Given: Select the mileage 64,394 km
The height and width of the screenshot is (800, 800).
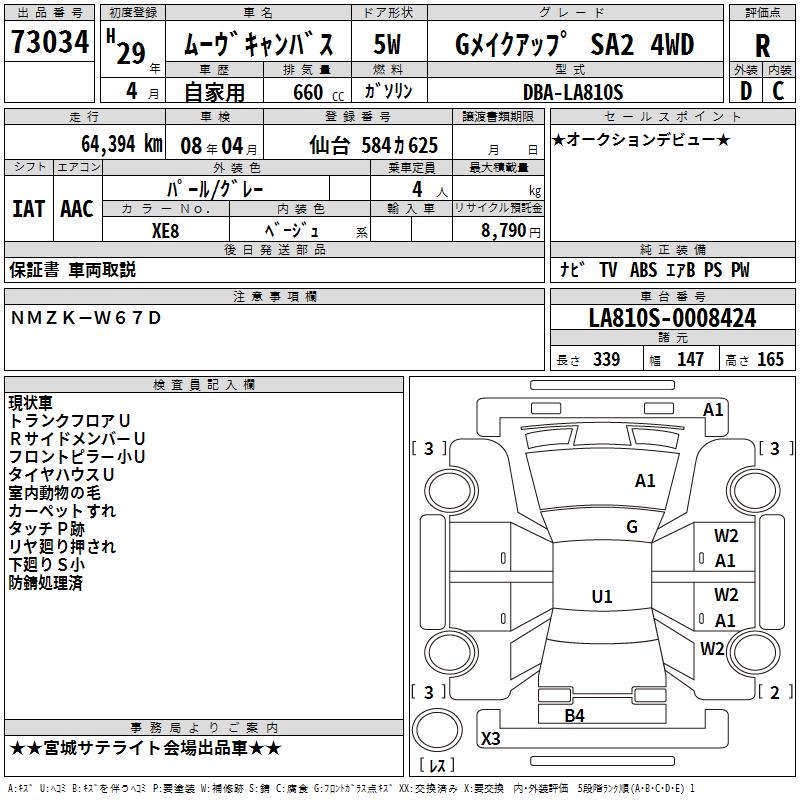Looking at the screenshot, I should pyautogui.click(x=122, y=144).
